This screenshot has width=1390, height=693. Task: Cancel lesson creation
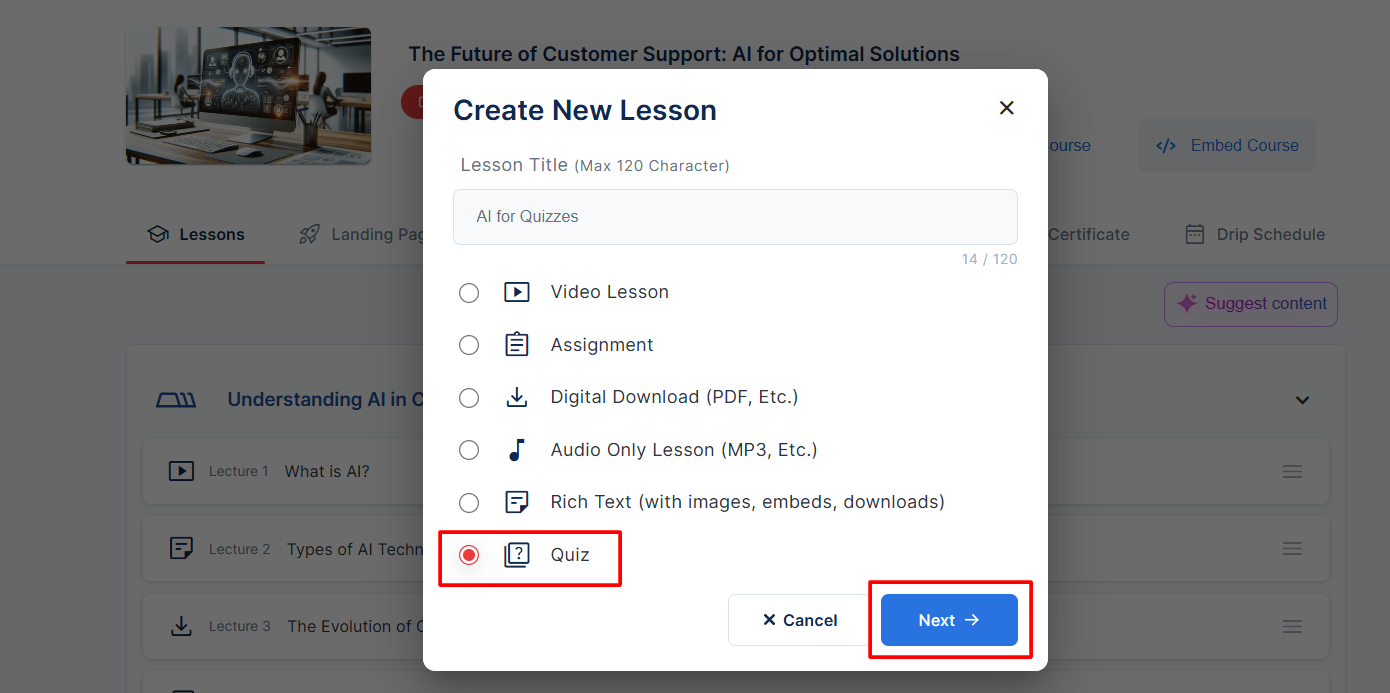coord(799,620)
